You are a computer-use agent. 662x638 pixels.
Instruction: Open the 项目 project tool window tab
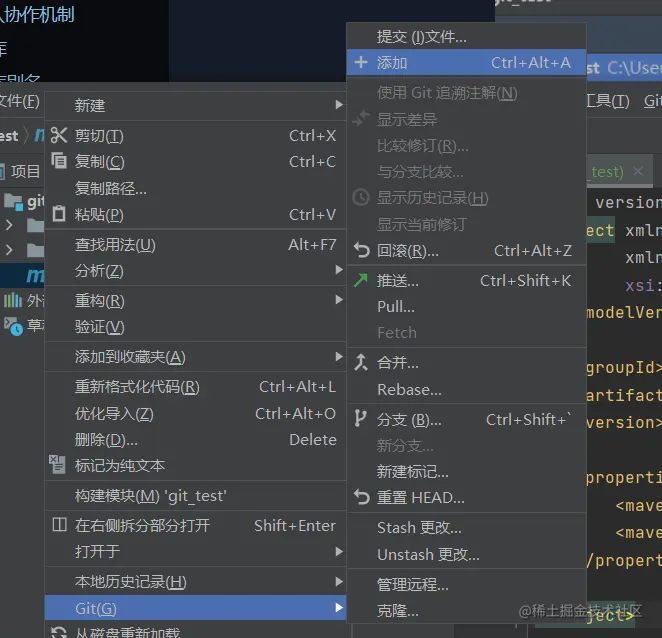pyautogui.click(x=25, y=171)
